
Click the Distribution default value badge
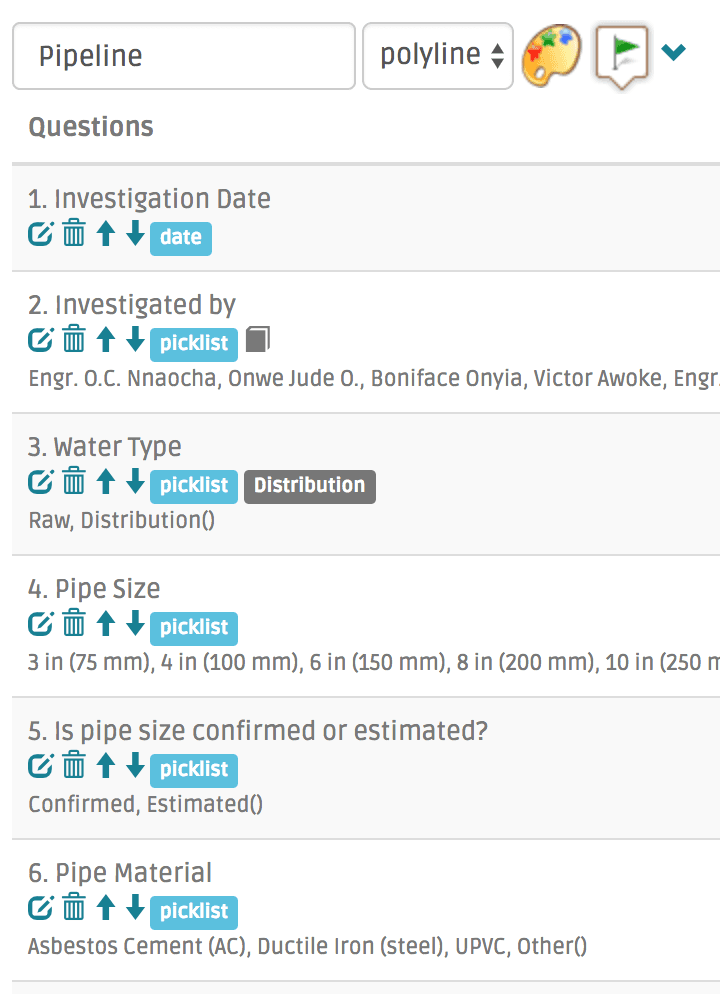(x=309, y=486)
